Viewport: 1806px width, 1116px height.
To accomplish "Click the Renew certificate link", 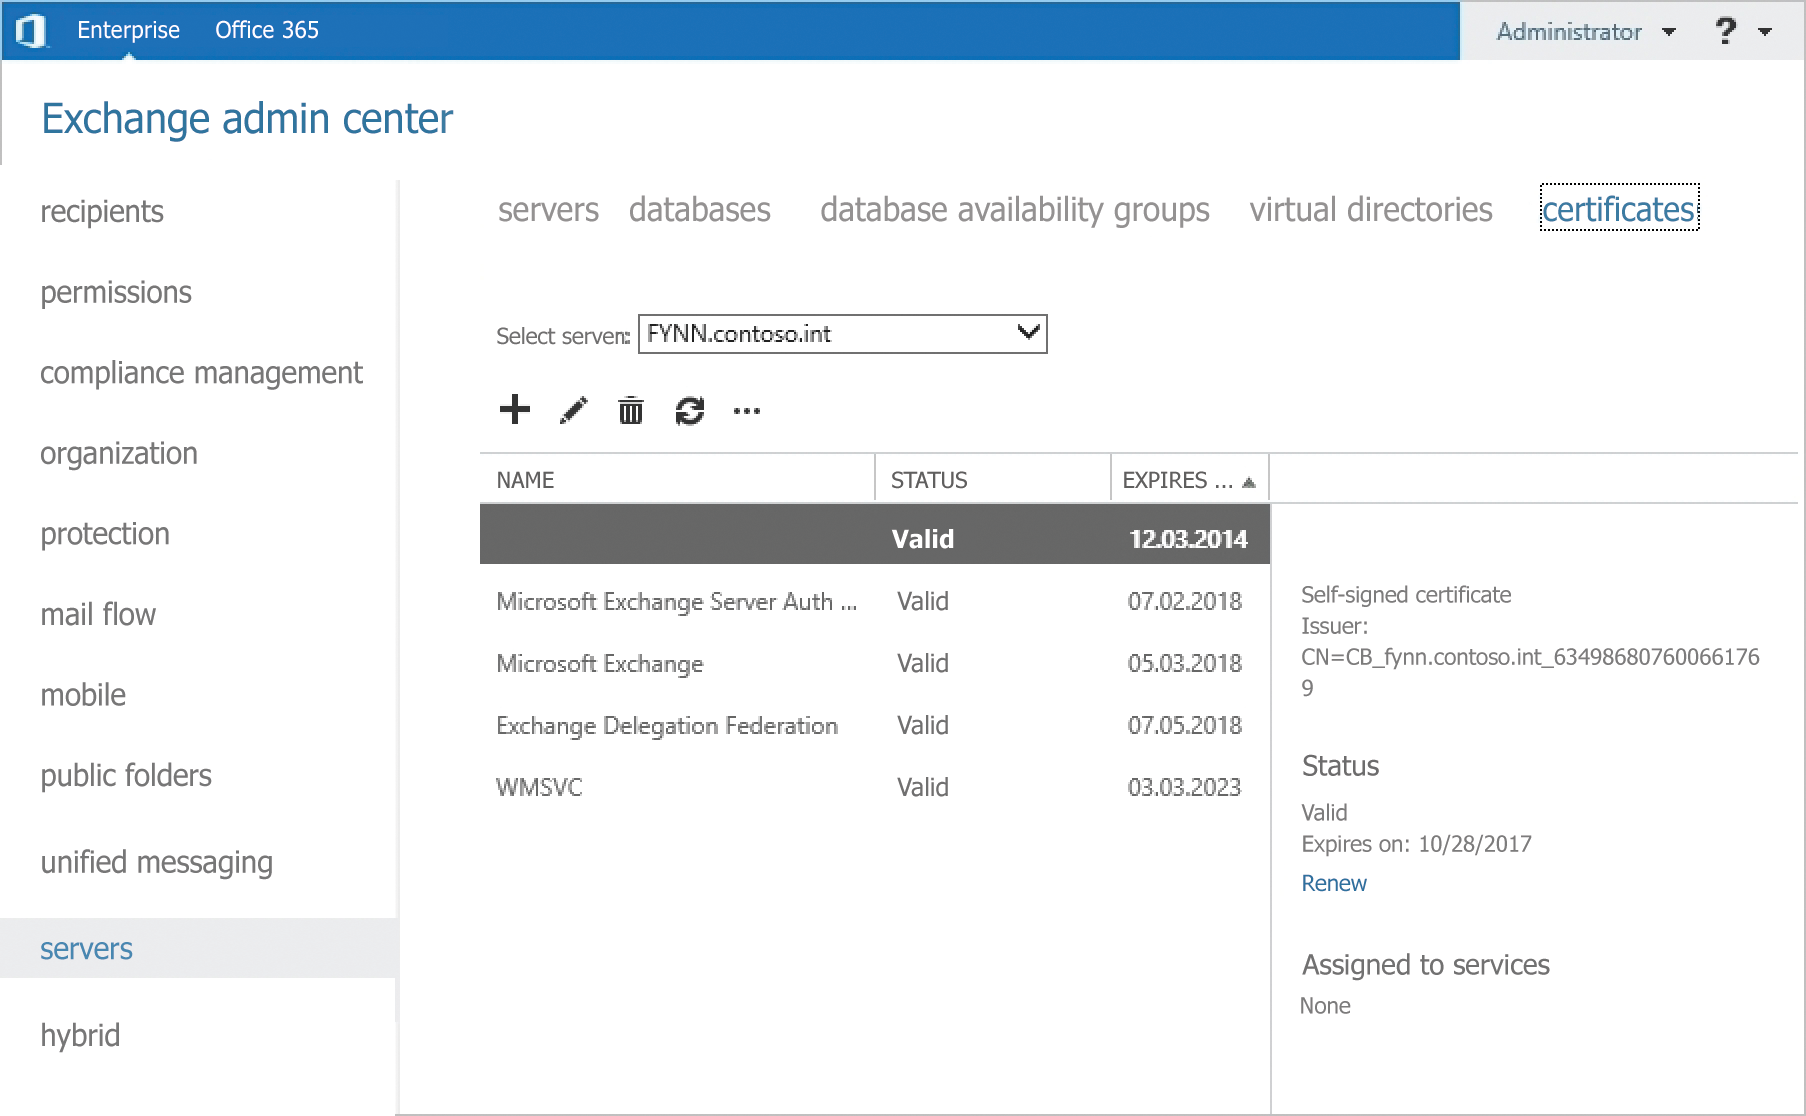I will tap(1333, 883).
